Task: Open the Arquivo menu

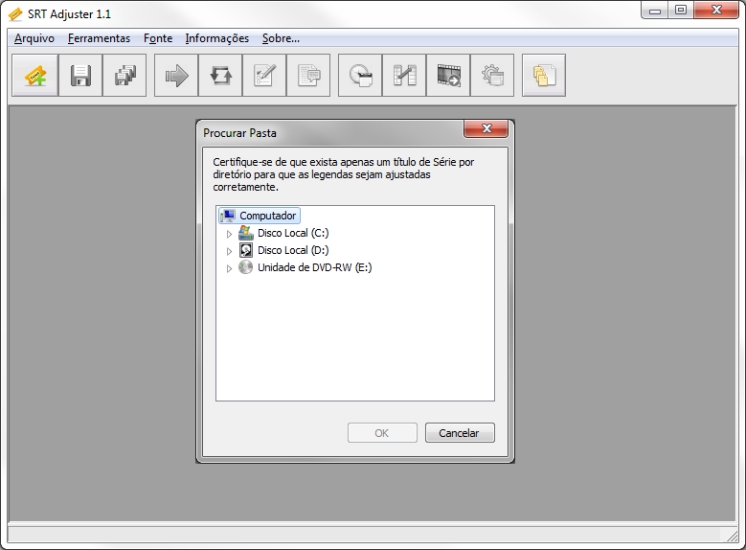Action: point(34,38)
